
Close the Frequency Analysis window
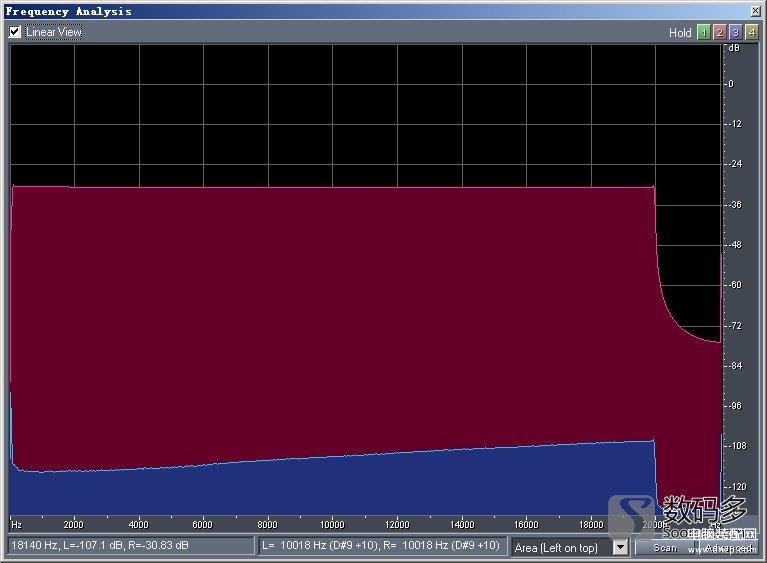(x=756, y=11)
